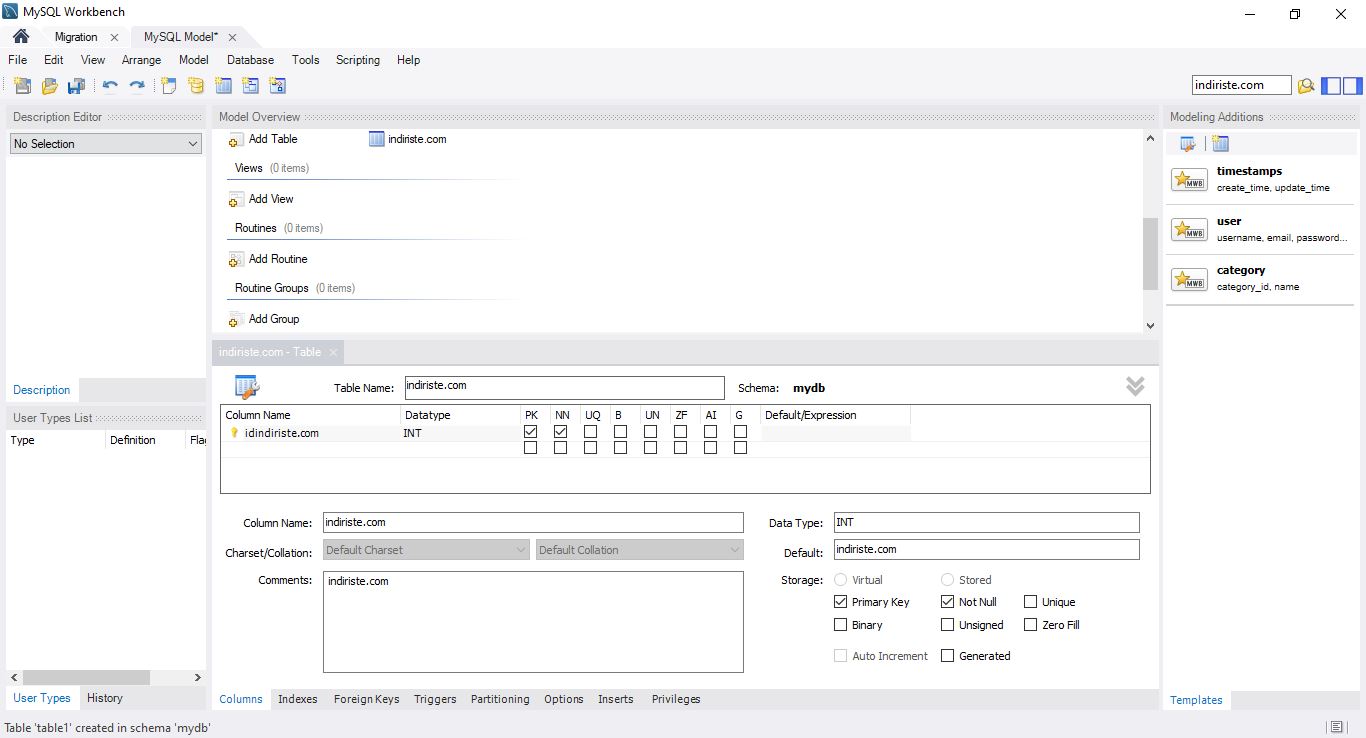Enable the Generated checkbox

948,656
